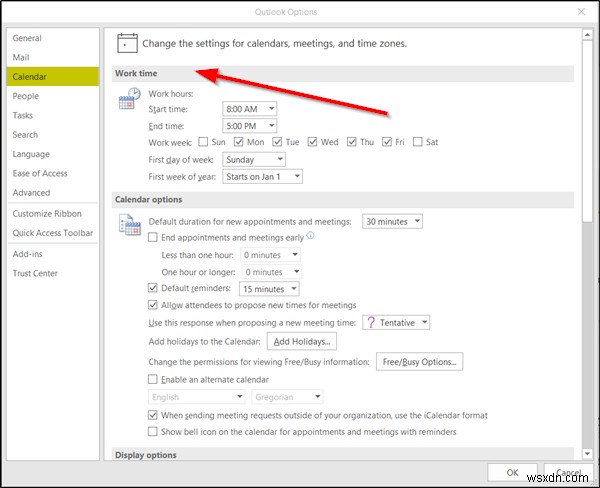Viewport: 600px width, 488px height.
Task: Open the Less than one hour dropdown
Action: [270, 255]
